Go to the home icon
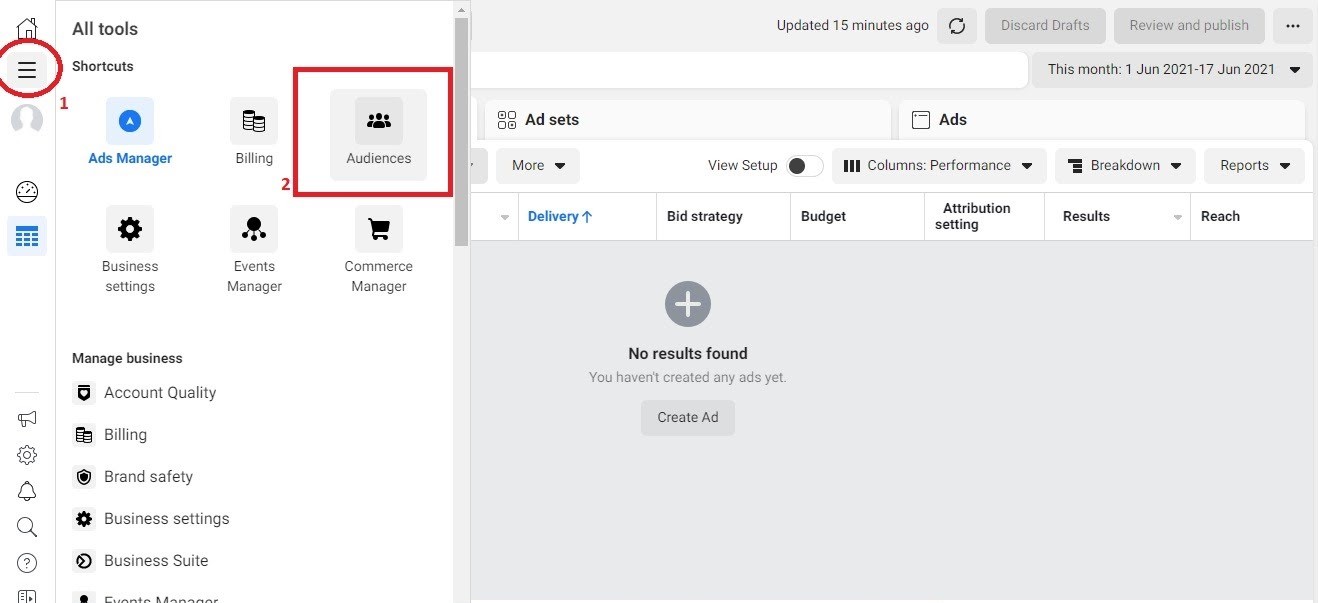The width and height of the screenshot is (1318, 603). [27, 27]
